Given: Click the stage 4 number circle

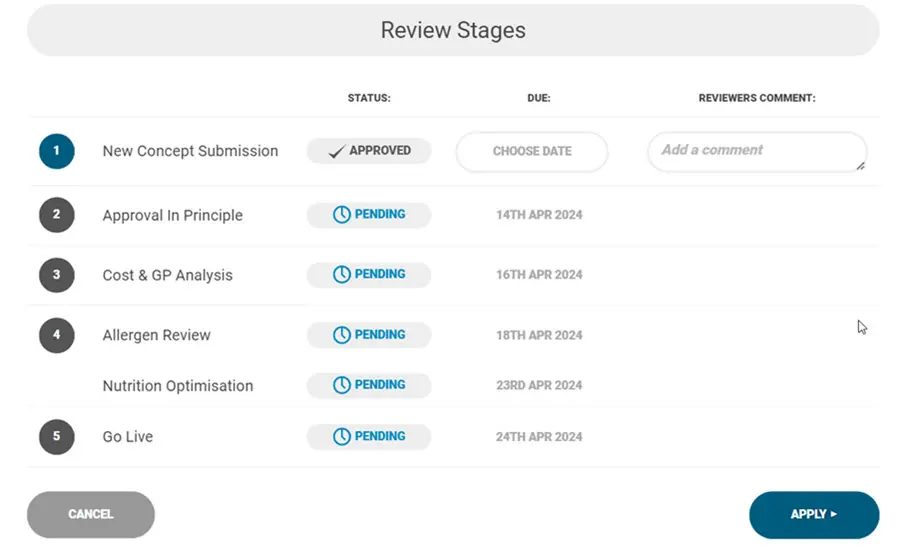Looking at the screenshot, I should tap(57, 335).
